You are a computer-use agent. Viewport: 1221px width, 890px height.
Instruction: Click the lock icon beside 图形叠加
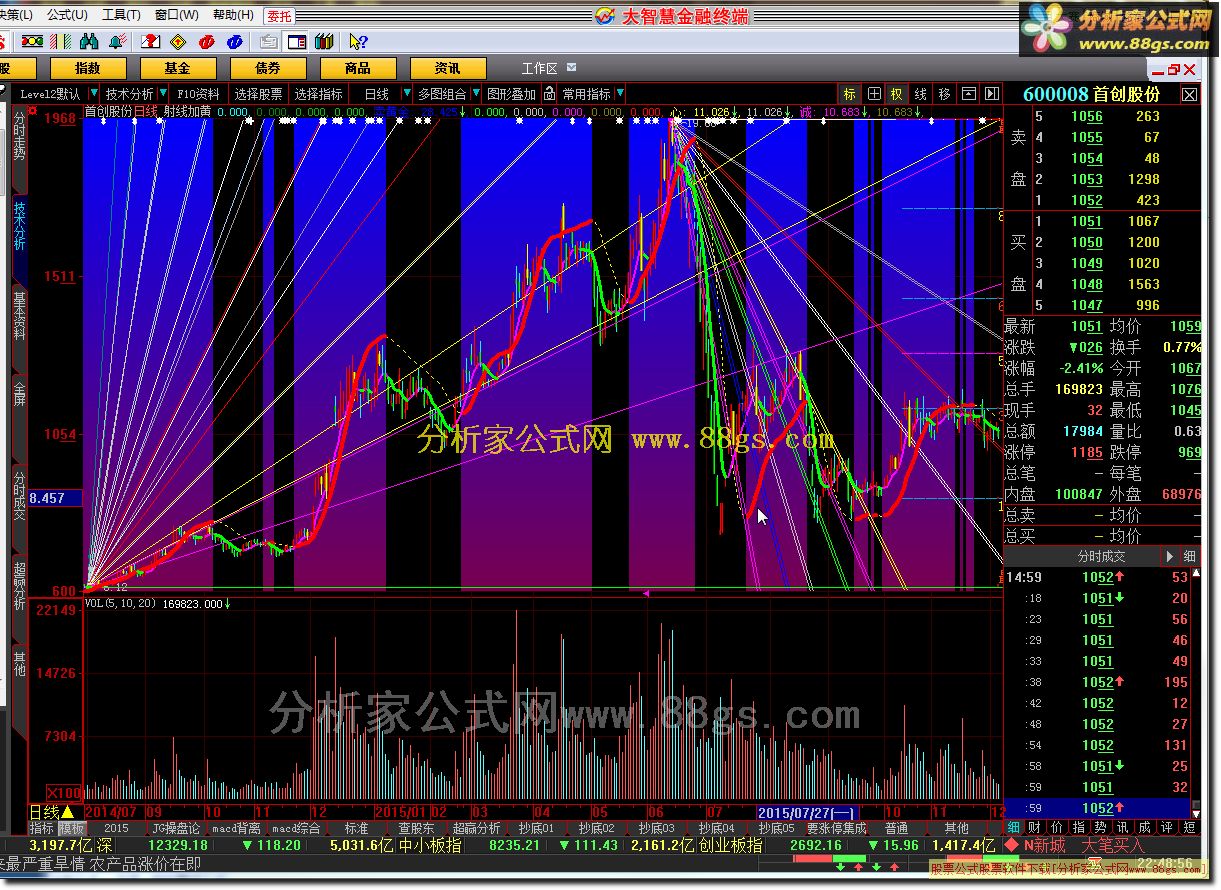pyautogui.click(x=551, y=94)
